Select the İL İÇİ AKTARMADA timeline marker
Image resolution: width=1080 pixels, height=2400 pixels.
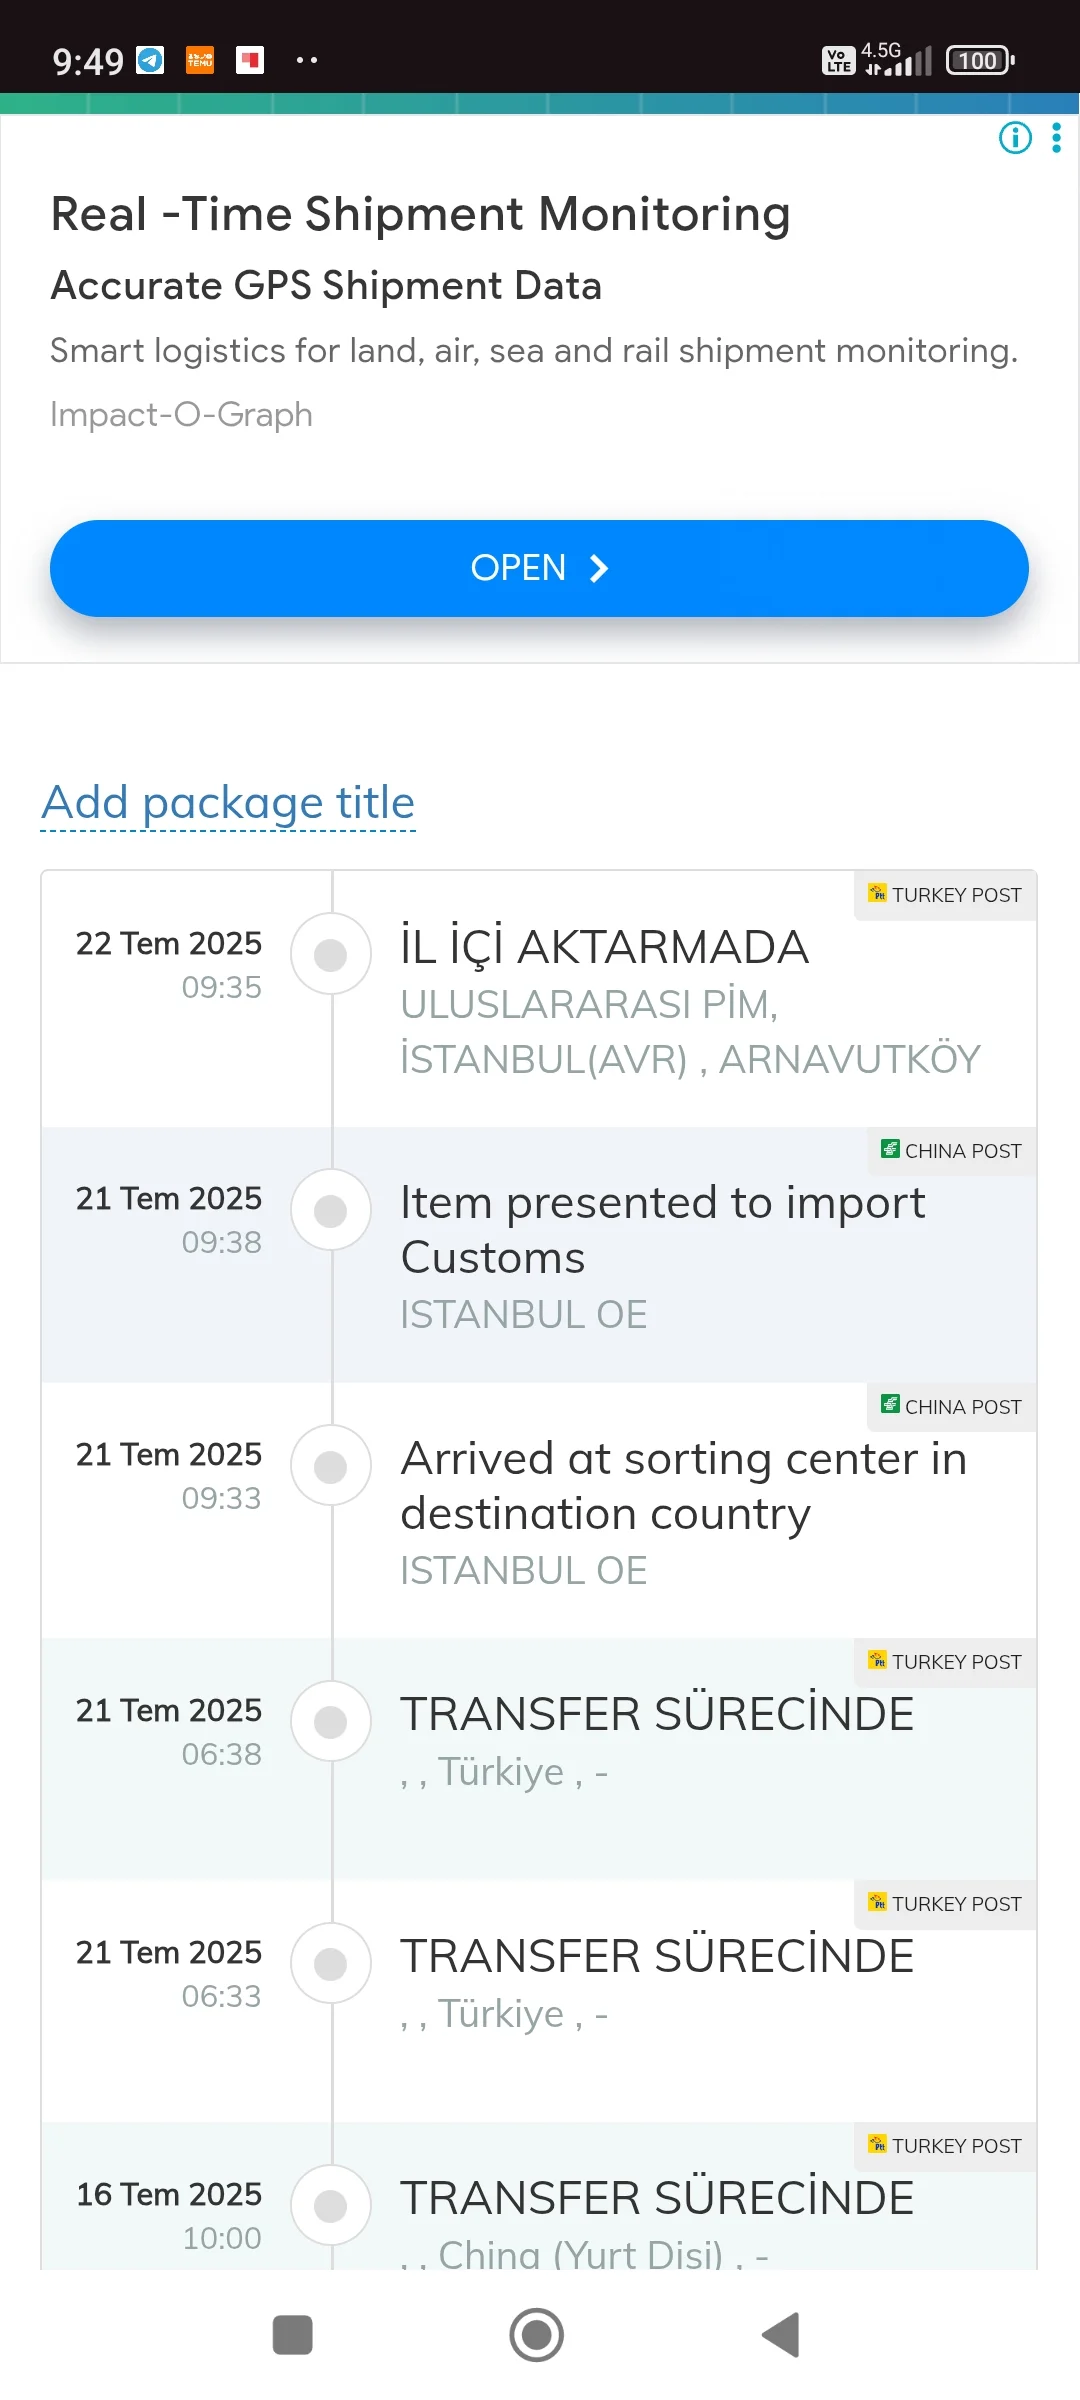coord(331,954)
